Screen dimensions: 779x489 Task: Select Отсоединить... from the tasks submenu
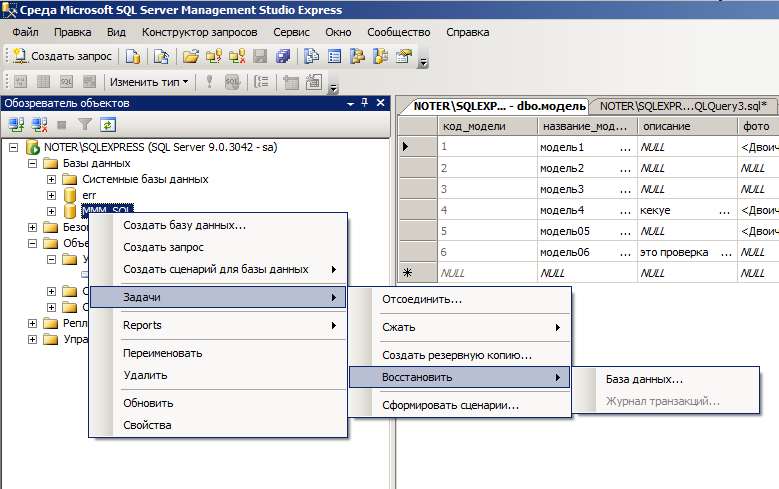(460, 299)
